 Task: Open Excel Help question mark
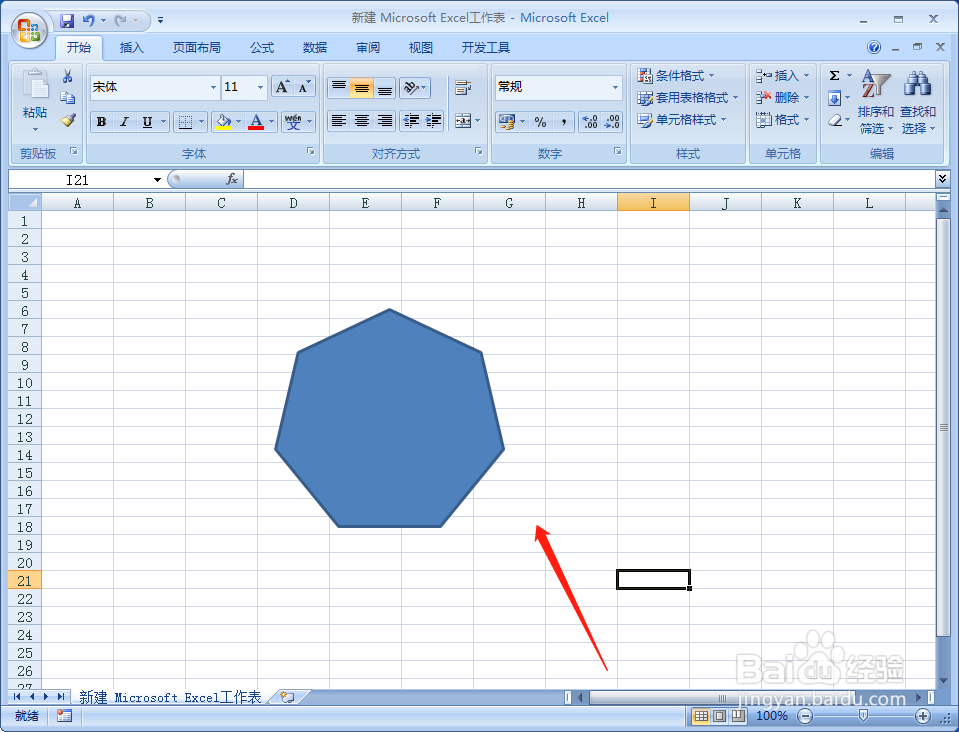tap(874, 47)
